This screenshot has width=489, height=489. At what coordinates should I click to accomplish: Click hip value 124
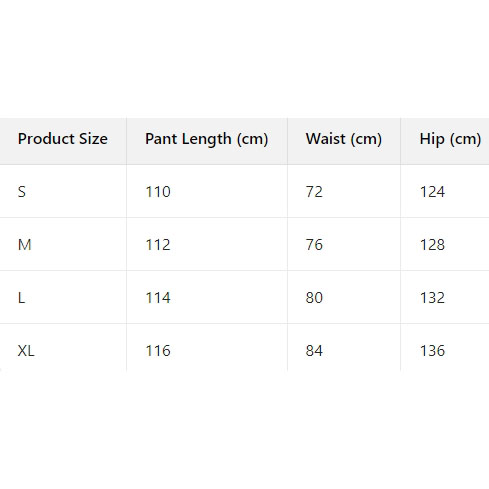pyautogui.click(x=432, y=192)
